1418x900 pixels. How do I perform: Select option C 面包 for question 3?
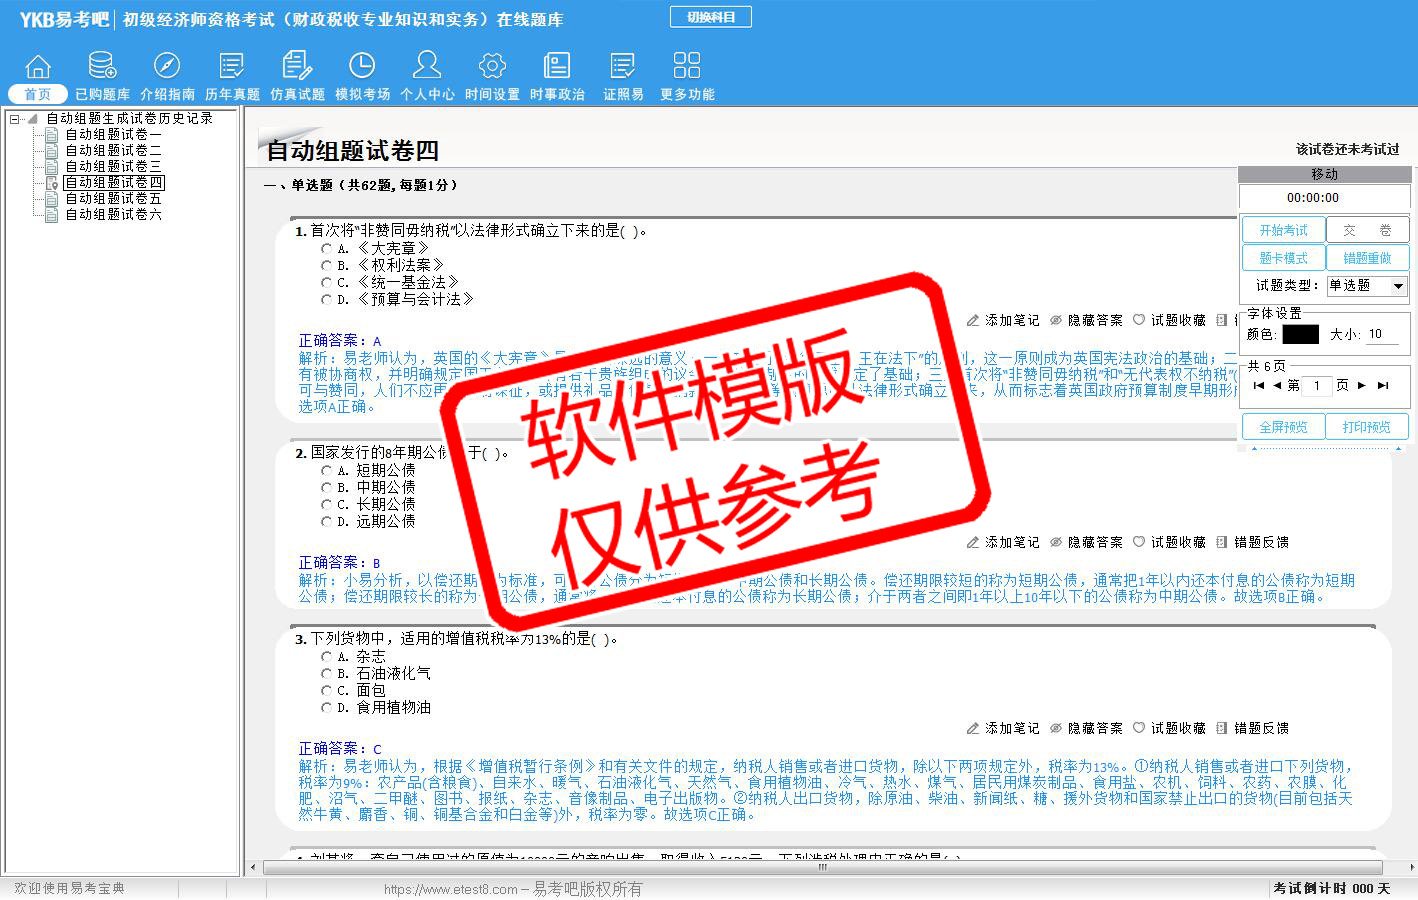pyautogui.click(x=326, y=691)
